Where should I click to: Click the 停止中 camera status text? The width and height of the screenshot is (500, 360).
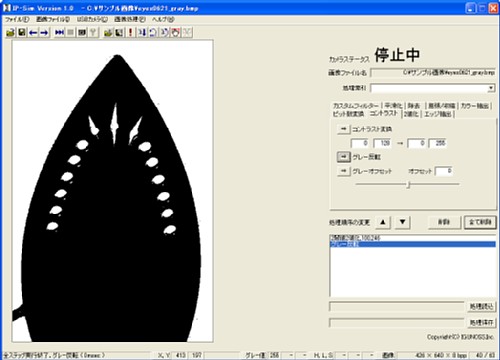pos(397,55)
